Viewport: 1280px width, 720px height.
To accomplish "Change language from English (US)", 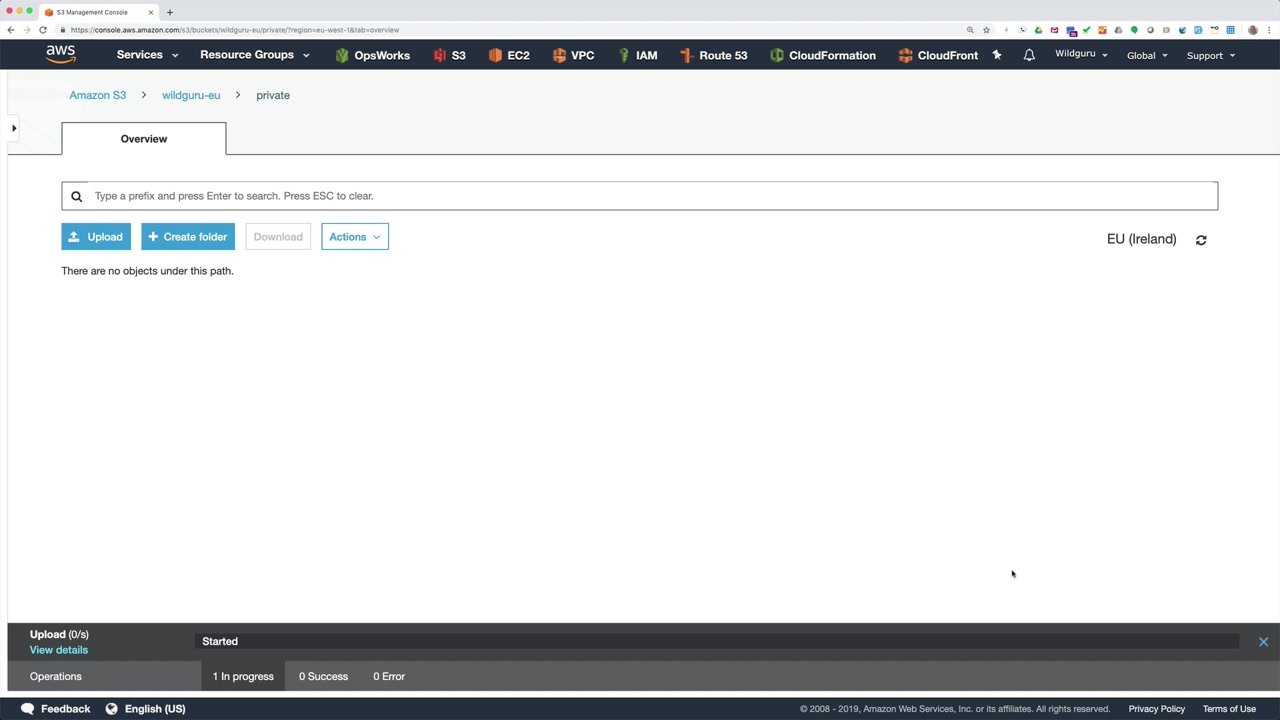I will pyautogui.click(x=146, y=709).
